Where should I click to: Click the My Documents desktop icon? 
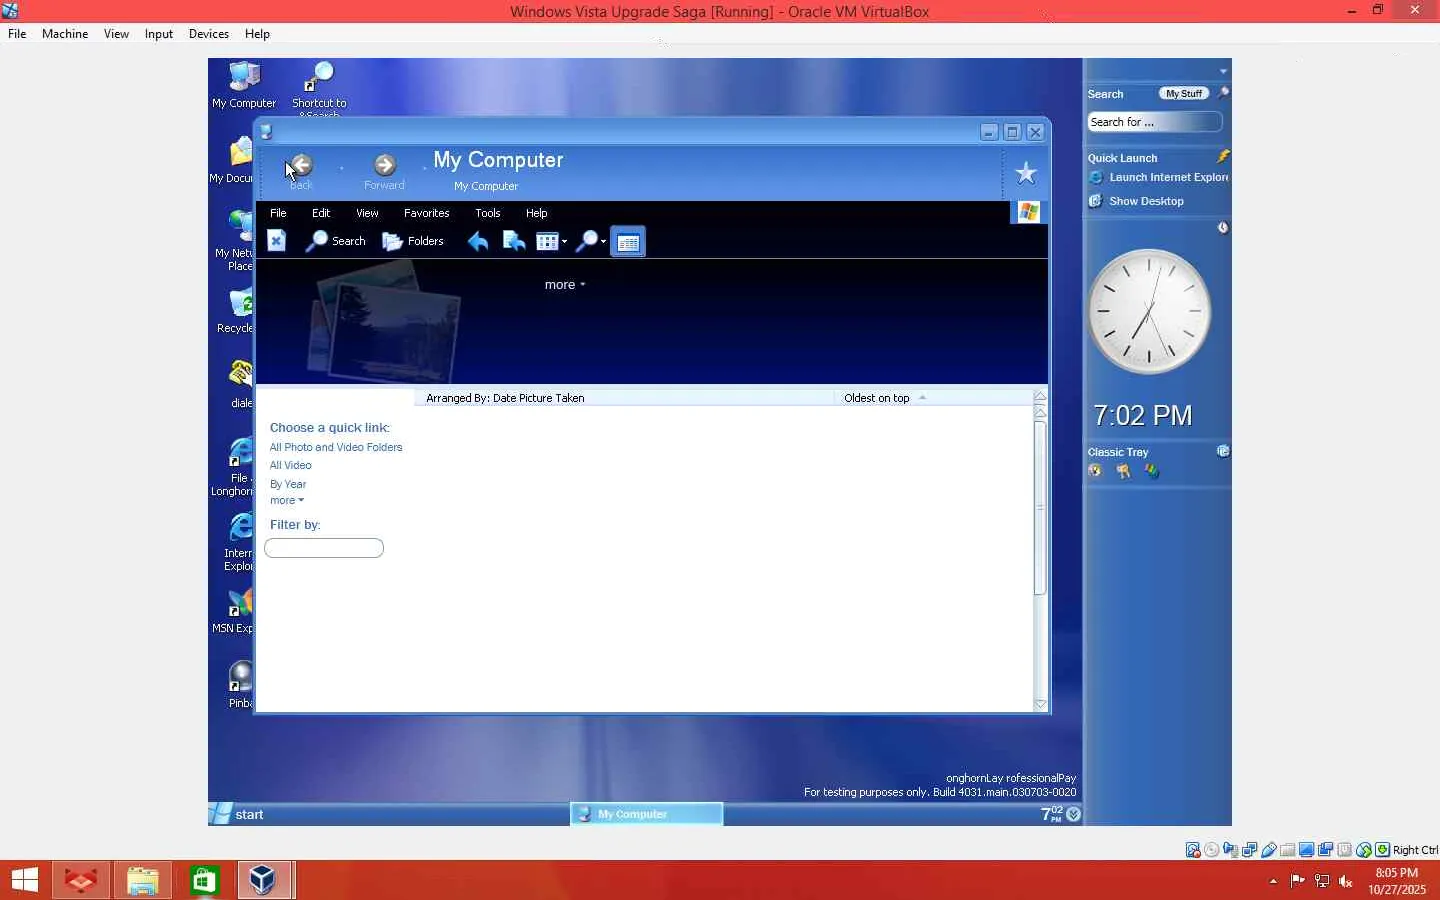(x=232, y=160)
